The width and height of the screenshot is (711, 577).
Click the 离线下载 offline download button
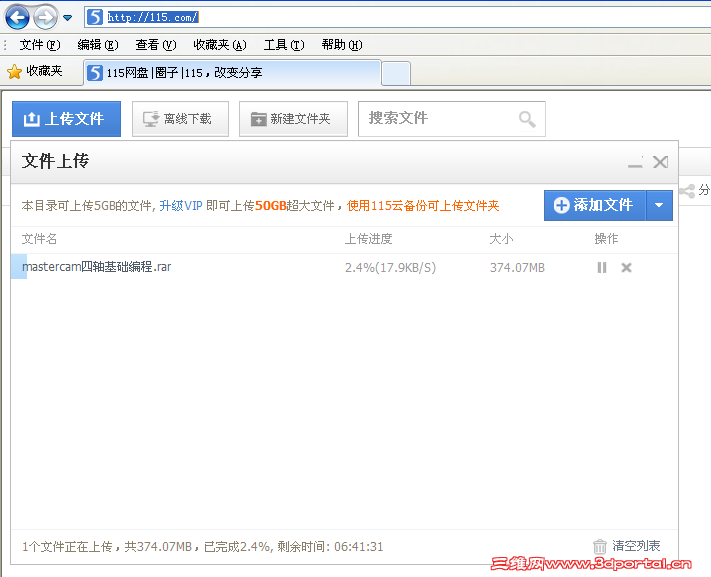(180, 119)
